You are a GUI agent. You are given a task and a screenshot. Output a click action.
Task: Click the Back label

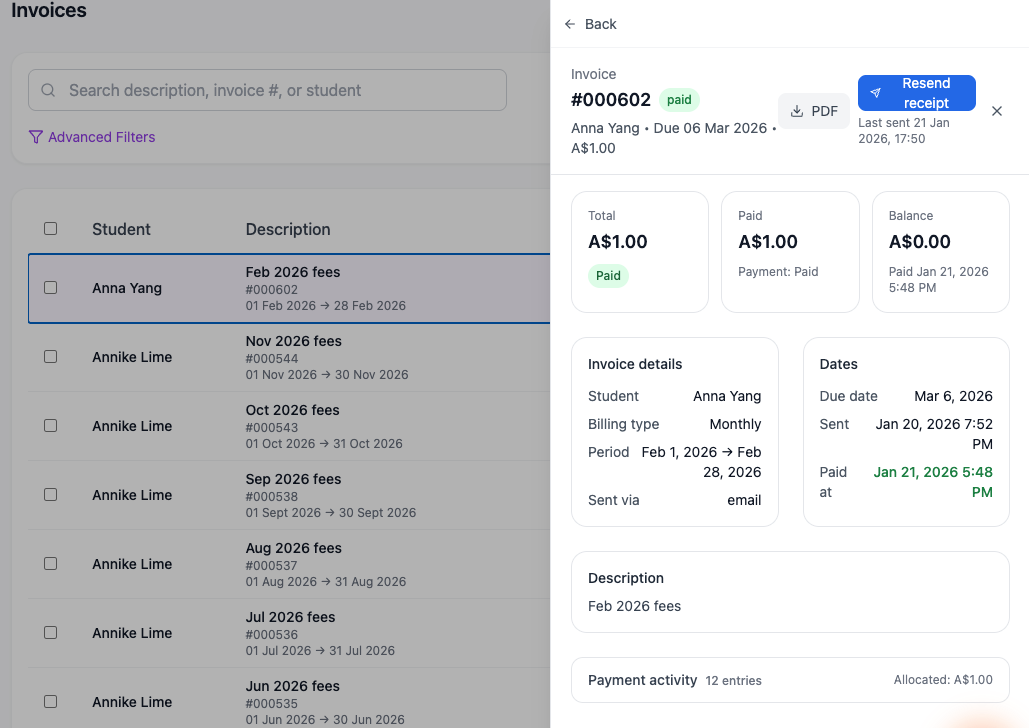[x=600, y=23]
